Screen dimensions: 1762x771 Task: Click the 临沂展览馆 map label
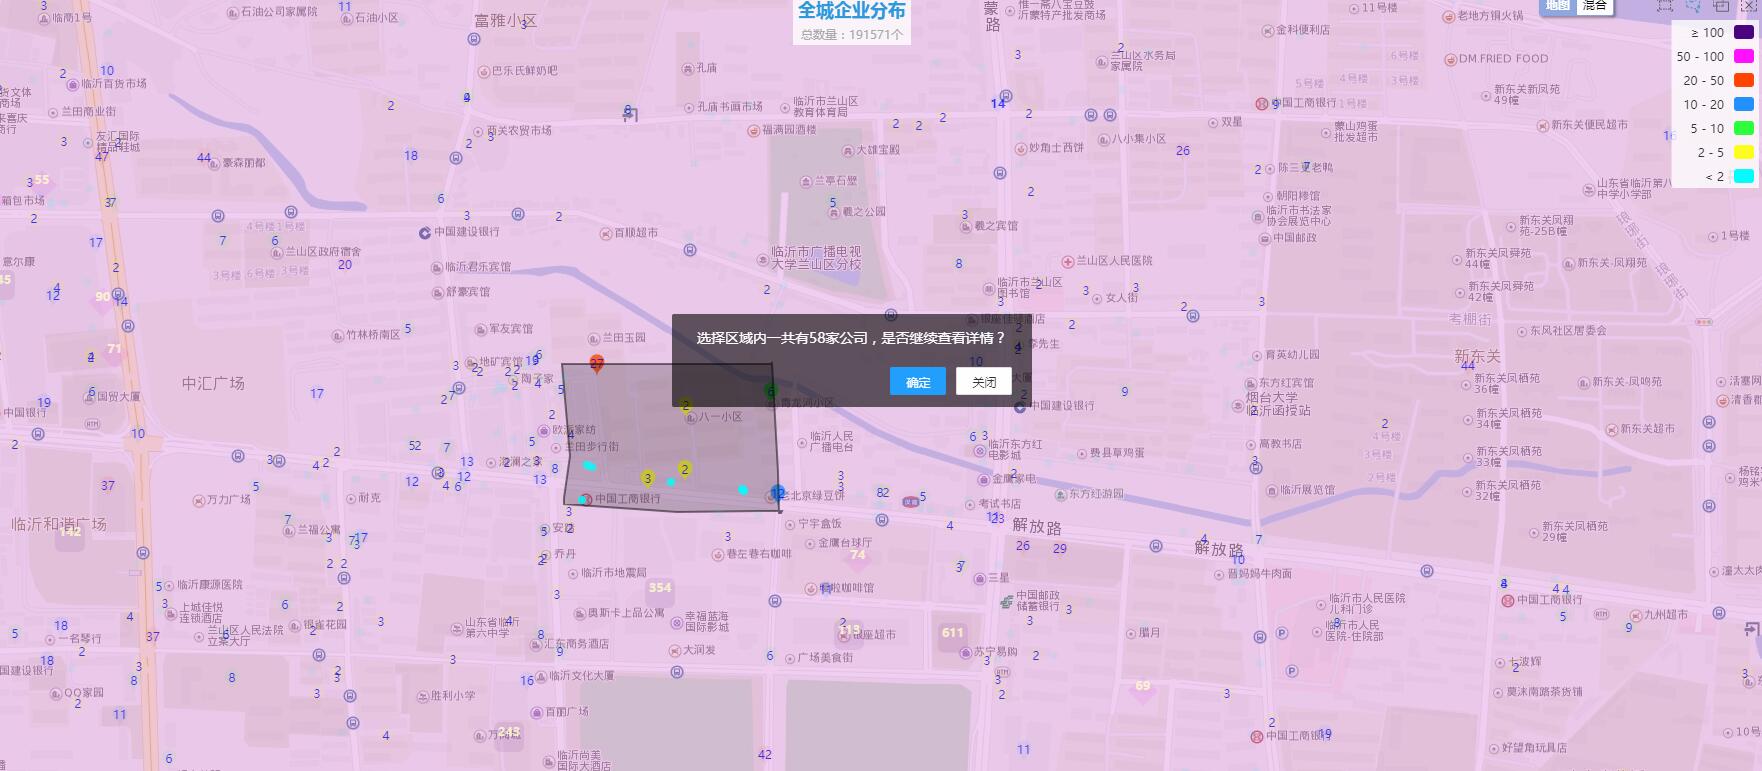[1307, 490]
